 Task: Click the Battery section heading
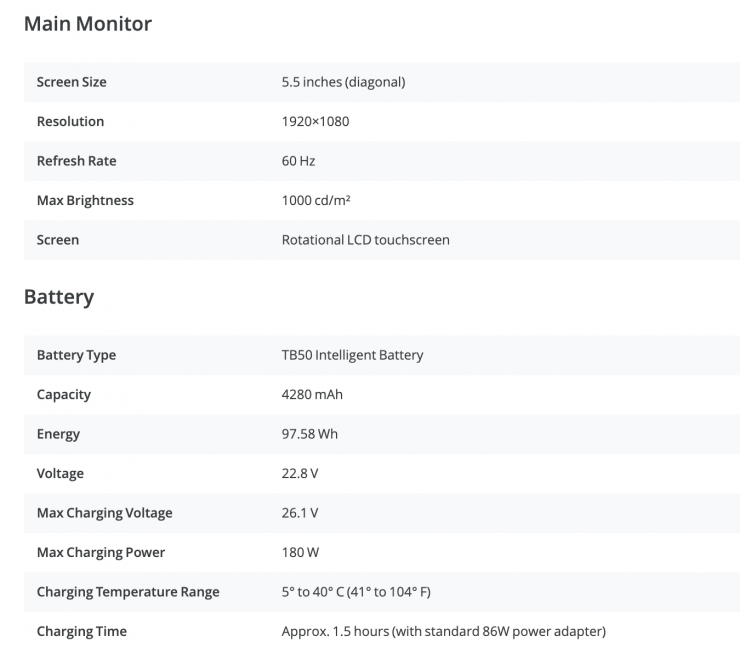(59, 297)
